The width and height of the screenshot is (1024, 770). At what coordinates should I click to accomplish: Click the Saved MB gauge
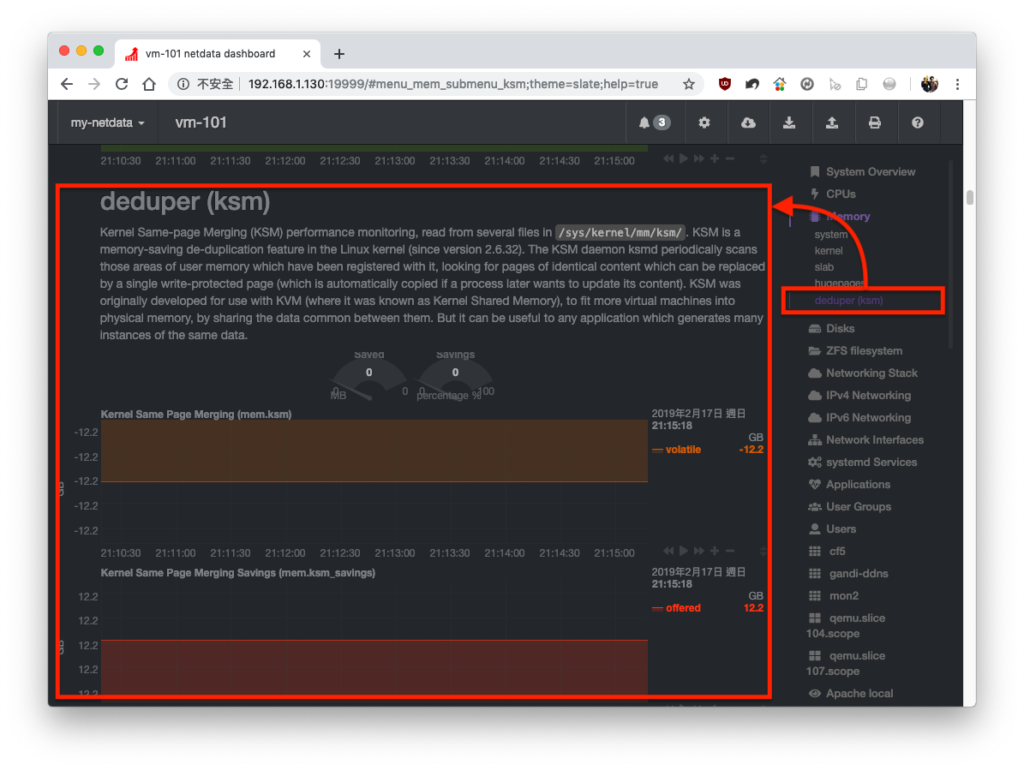pos(369,376)
